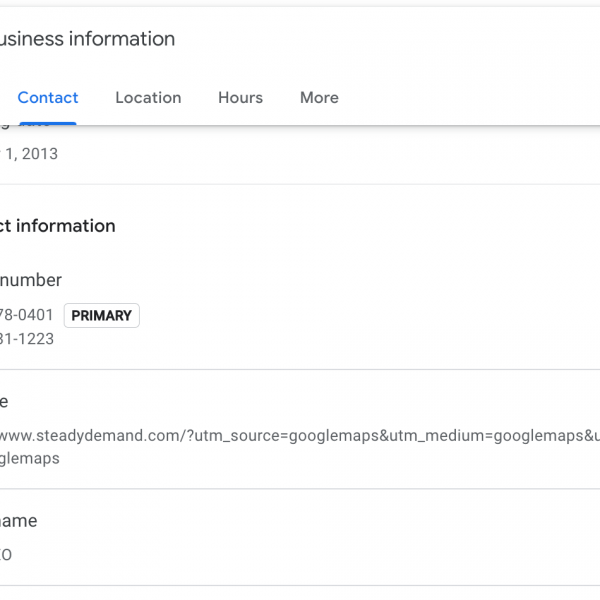Click the blue underline beneath Contact tab

coord(47,123)
